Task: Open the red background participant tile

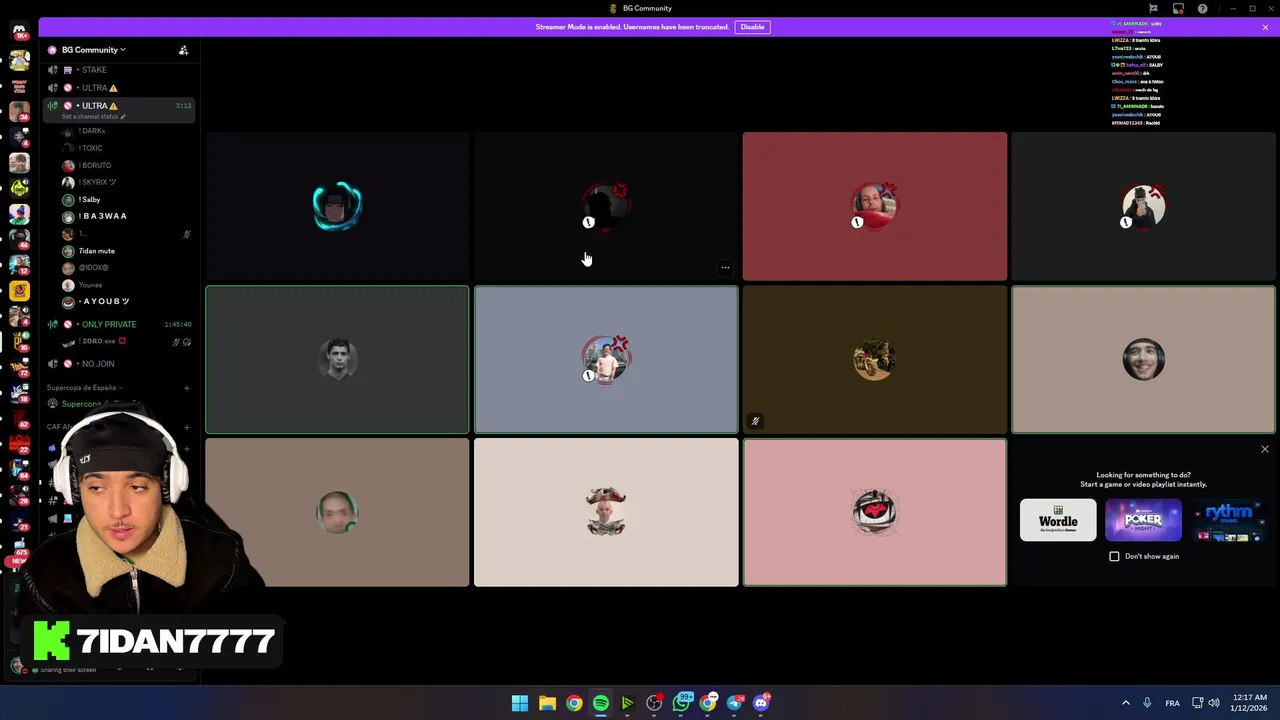Action: pyautogui.click(x=875, y=206)
